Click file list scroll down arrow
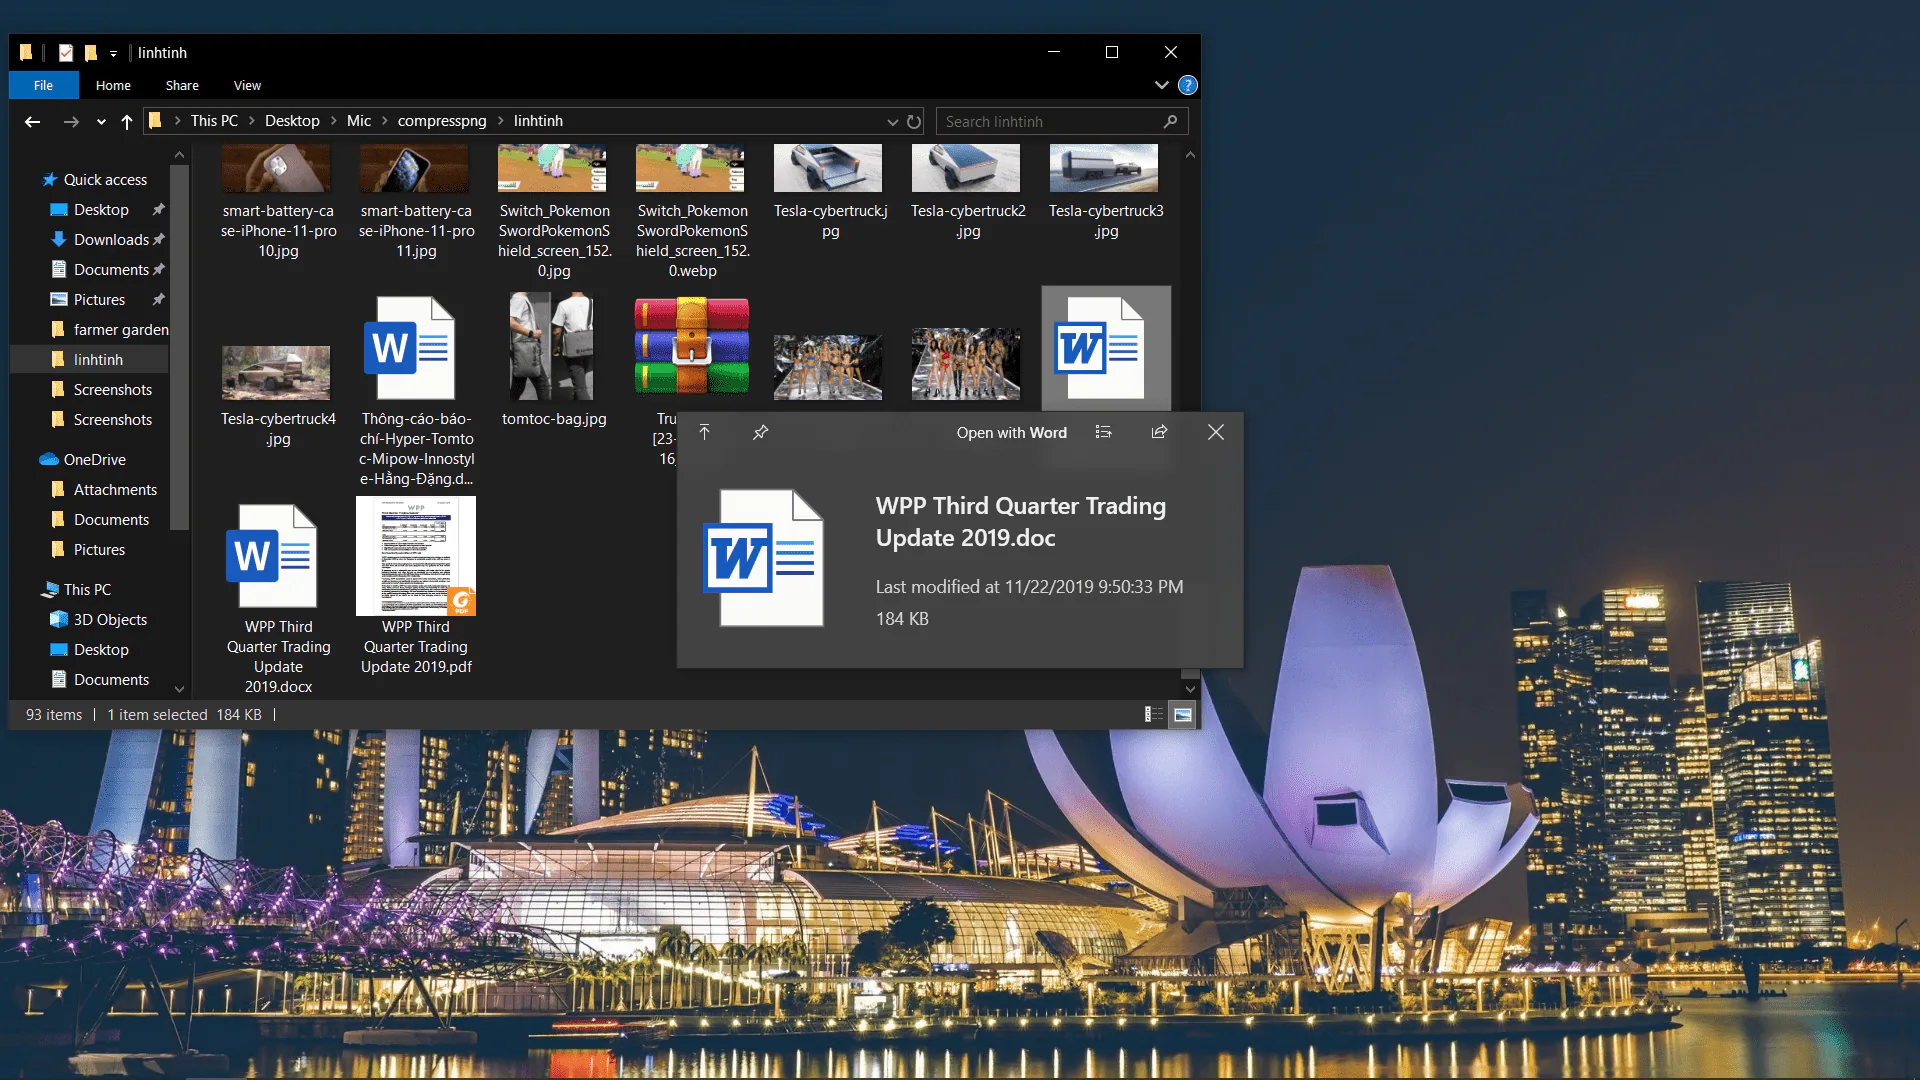This screenshot has width=1920, height=1080. point(1190,689)
